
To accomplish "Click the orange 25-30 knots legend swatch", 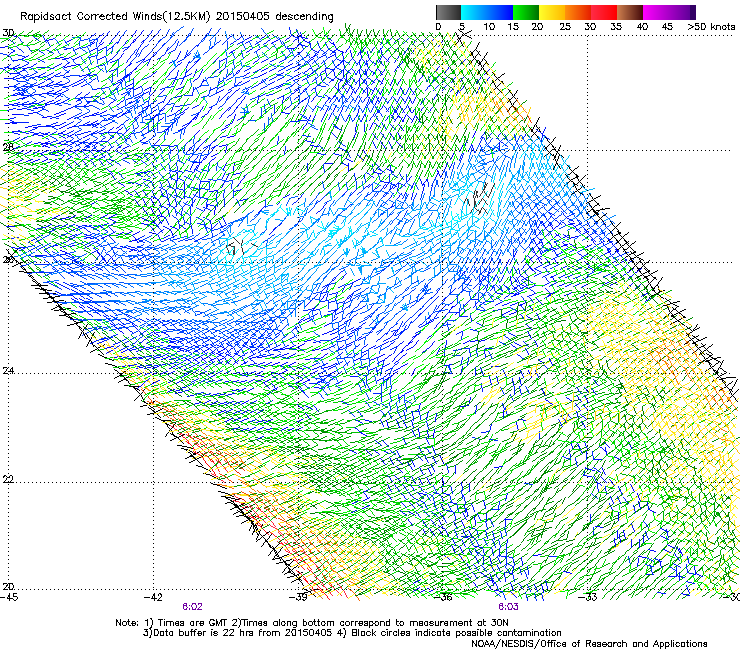I will (578, 12).
